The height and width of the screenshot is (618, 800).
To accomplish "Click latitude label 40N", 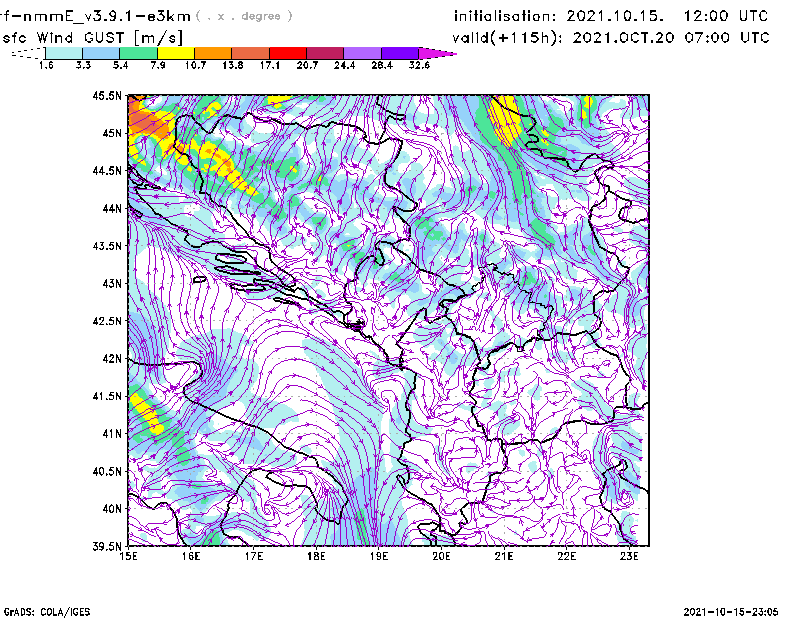I will pos(112,509).
